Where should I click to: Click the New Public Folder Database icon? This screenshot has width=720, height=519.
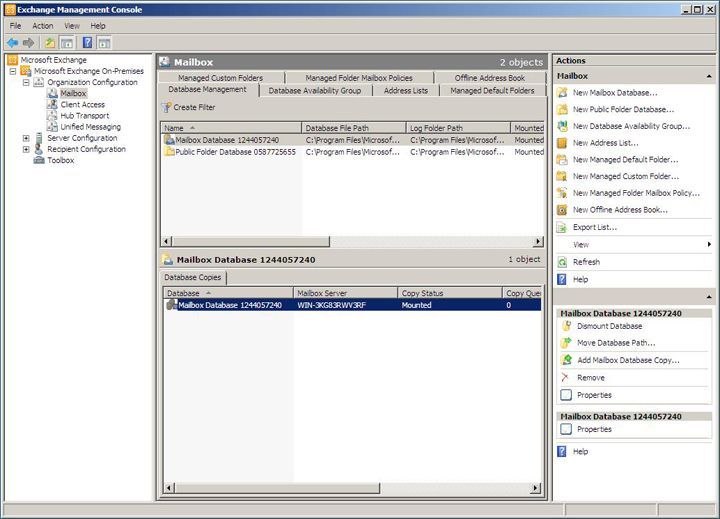(x=562, y=109)
